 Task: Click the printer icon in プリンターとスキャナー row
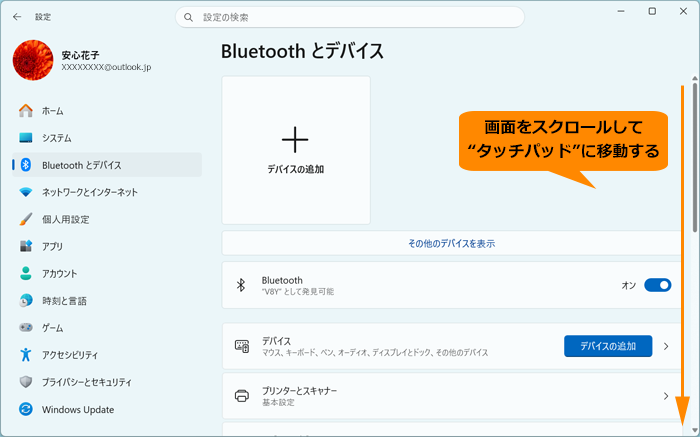[x=242, y=396]
